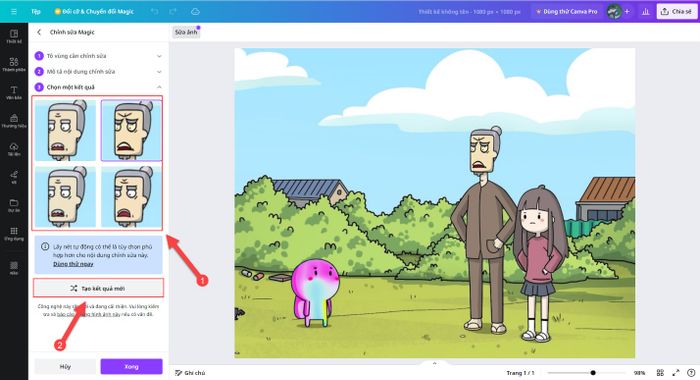This screenshot has height=380, width=700.
Task: Open the analytics bar chart icon
Action: click(646, 12)
